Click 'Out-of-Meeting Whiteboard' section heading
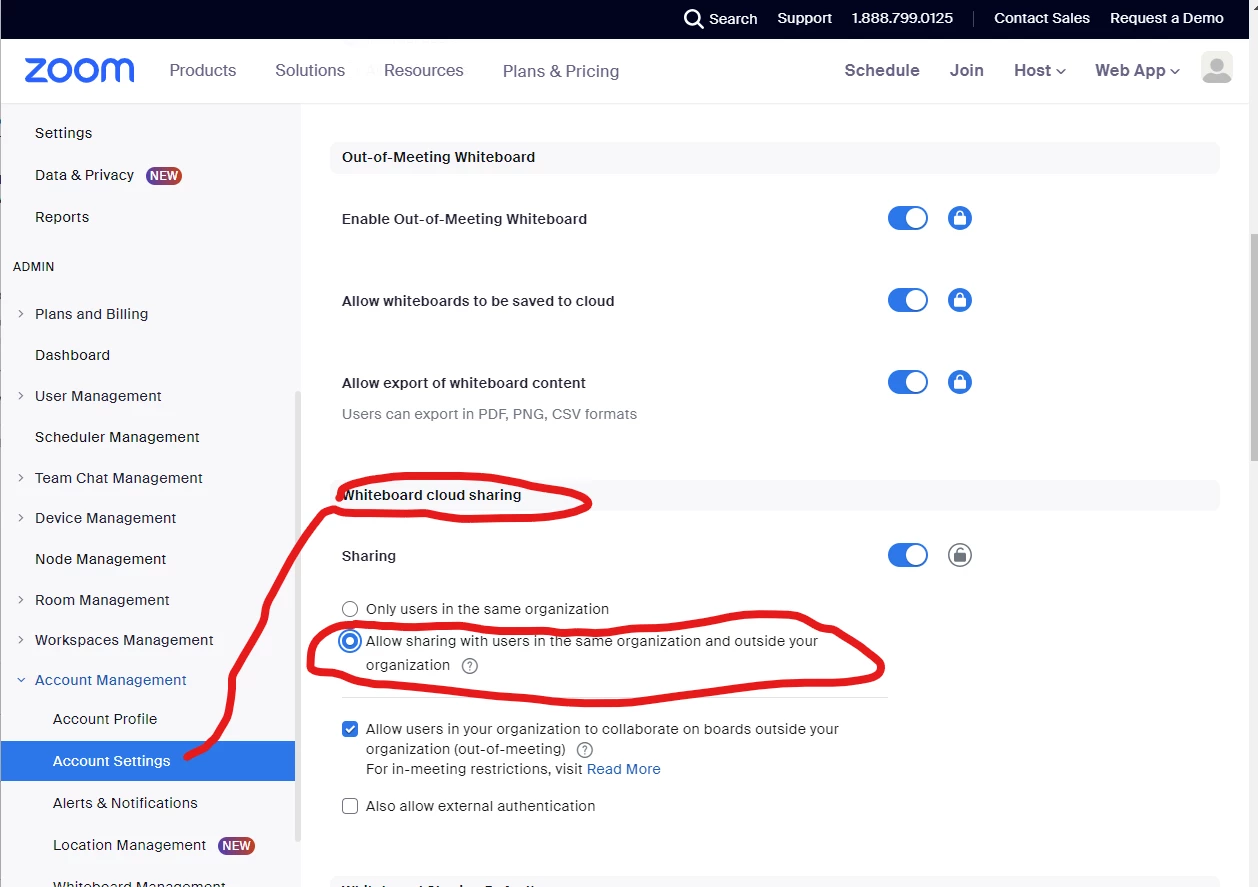 tap(438, 157)
